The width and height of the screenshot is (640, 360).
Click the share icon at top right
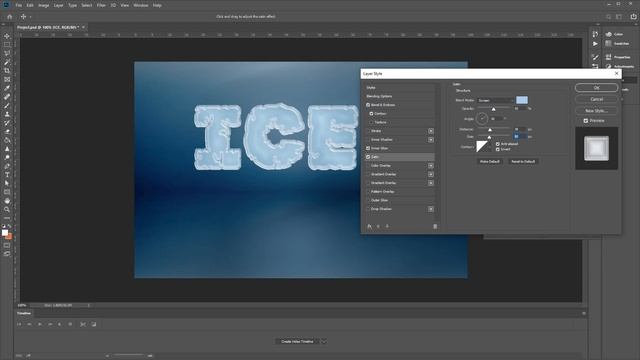click(x=633, y=17)
